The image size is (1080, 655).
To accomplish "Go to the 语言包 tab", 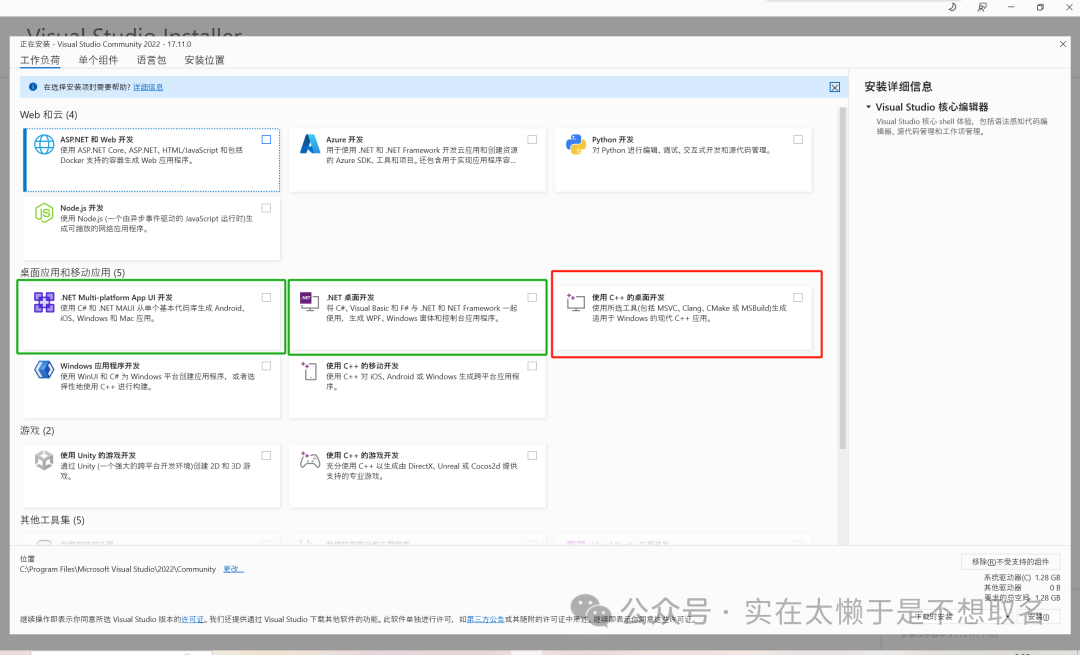I will (152, 60).
